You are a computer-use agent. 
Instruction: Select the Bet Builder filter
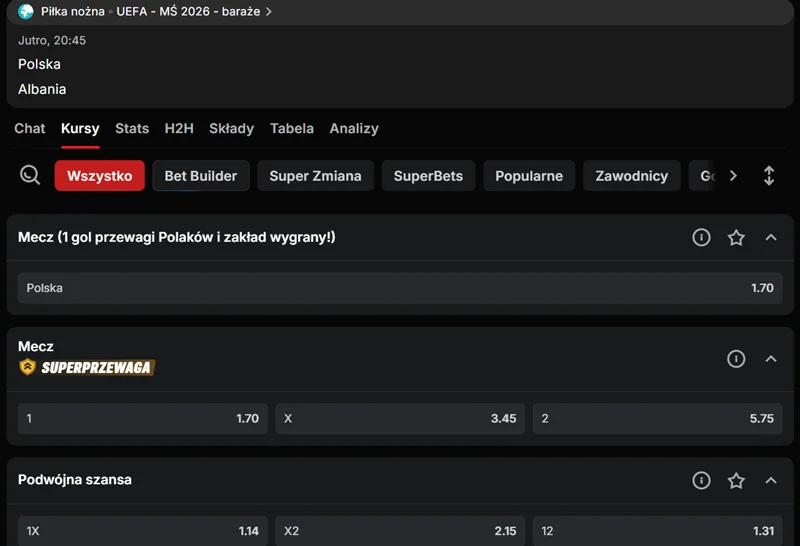[201, 176]
